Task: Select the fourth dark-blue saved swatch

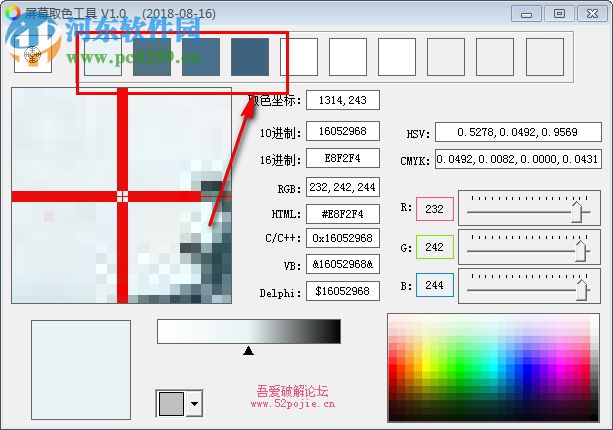Action: click(x=250, y=57)
